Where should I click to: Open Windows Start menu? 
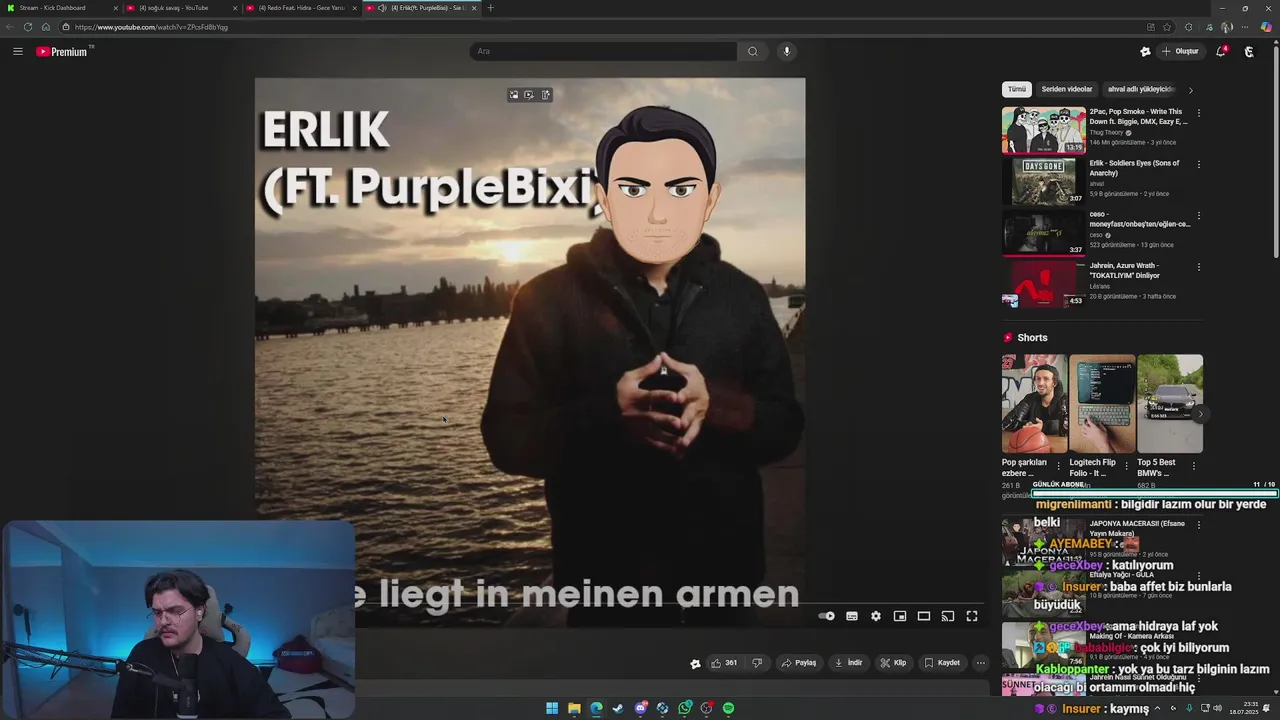552,708
